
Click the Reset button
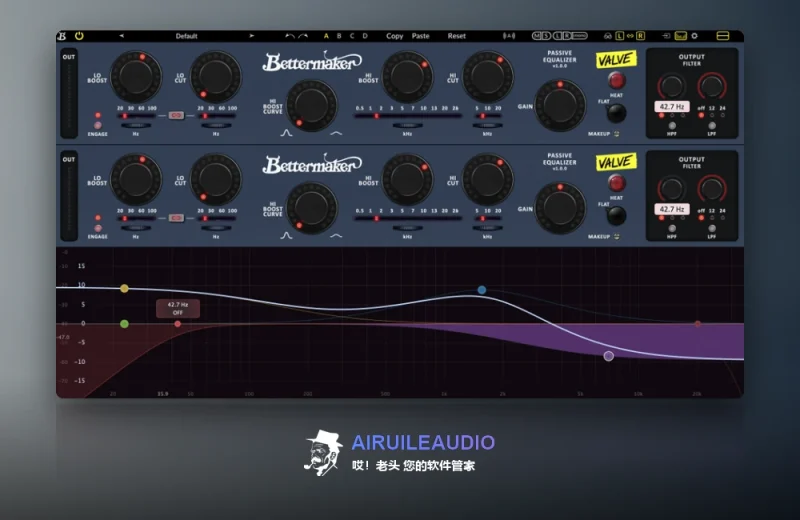point(457,36)
